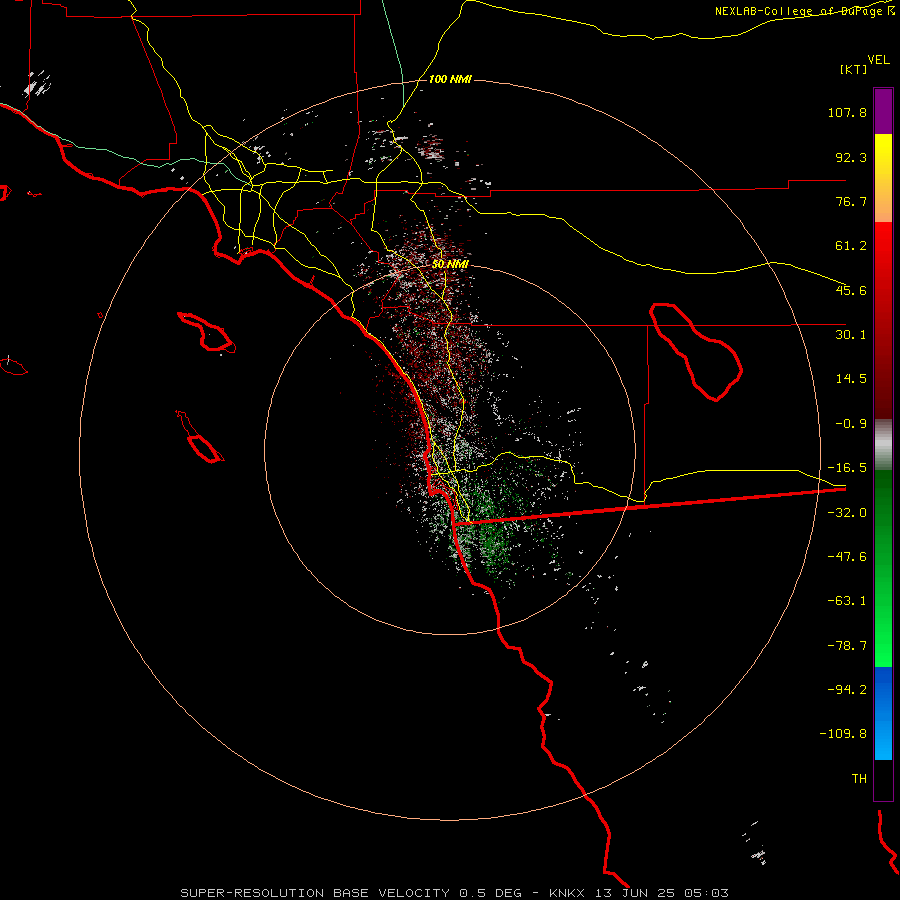Select the 30.1 scale value
Screen dimensions: 900x900
click(x=851, y=335)
